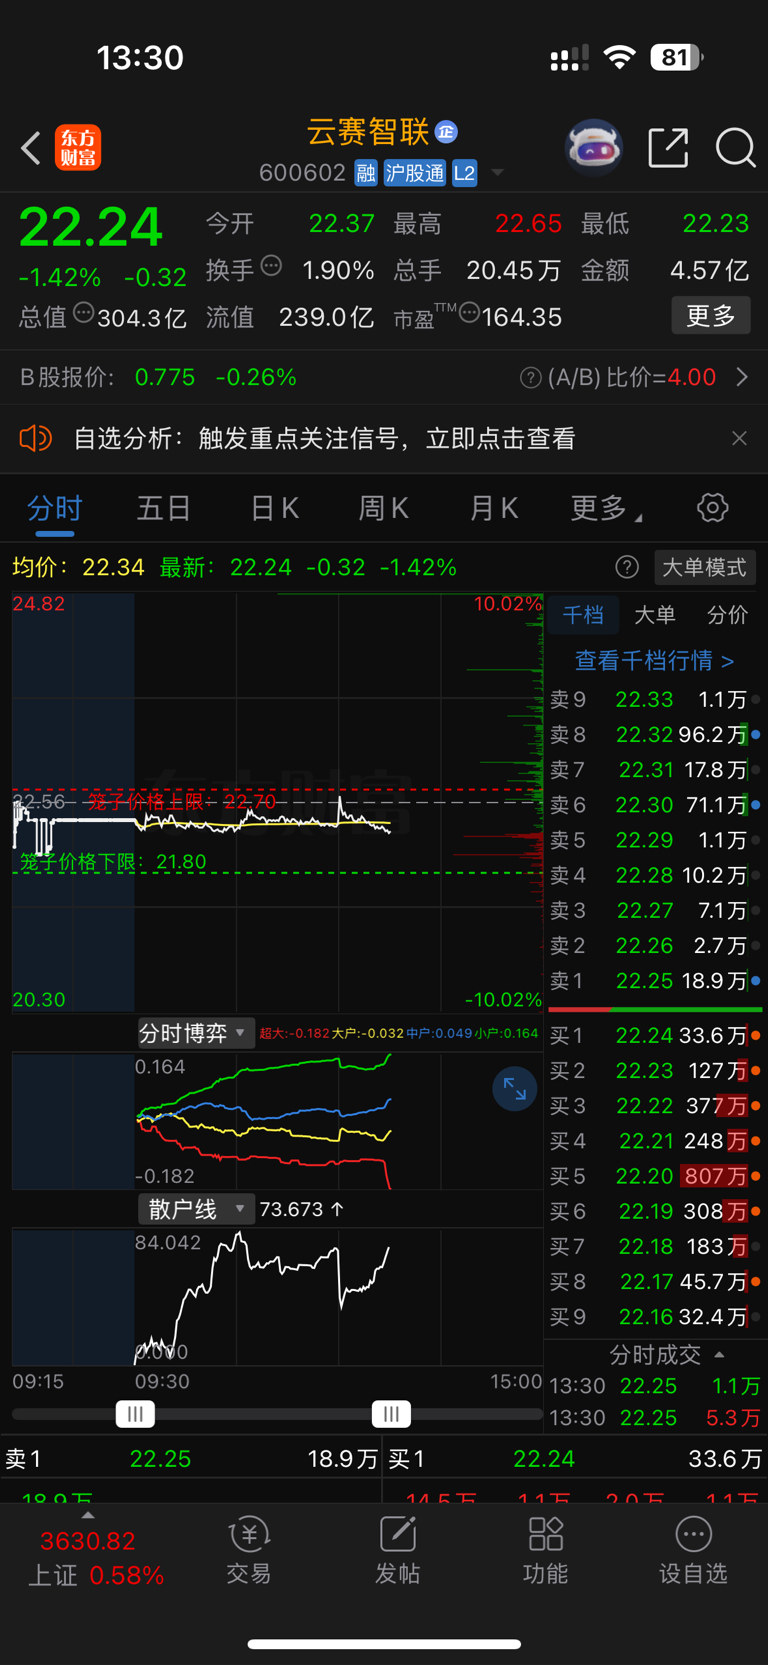Viewport: 769px width, 1665px height.
Task: Select the 买3 22.22 row
Action: (655, 1106)
